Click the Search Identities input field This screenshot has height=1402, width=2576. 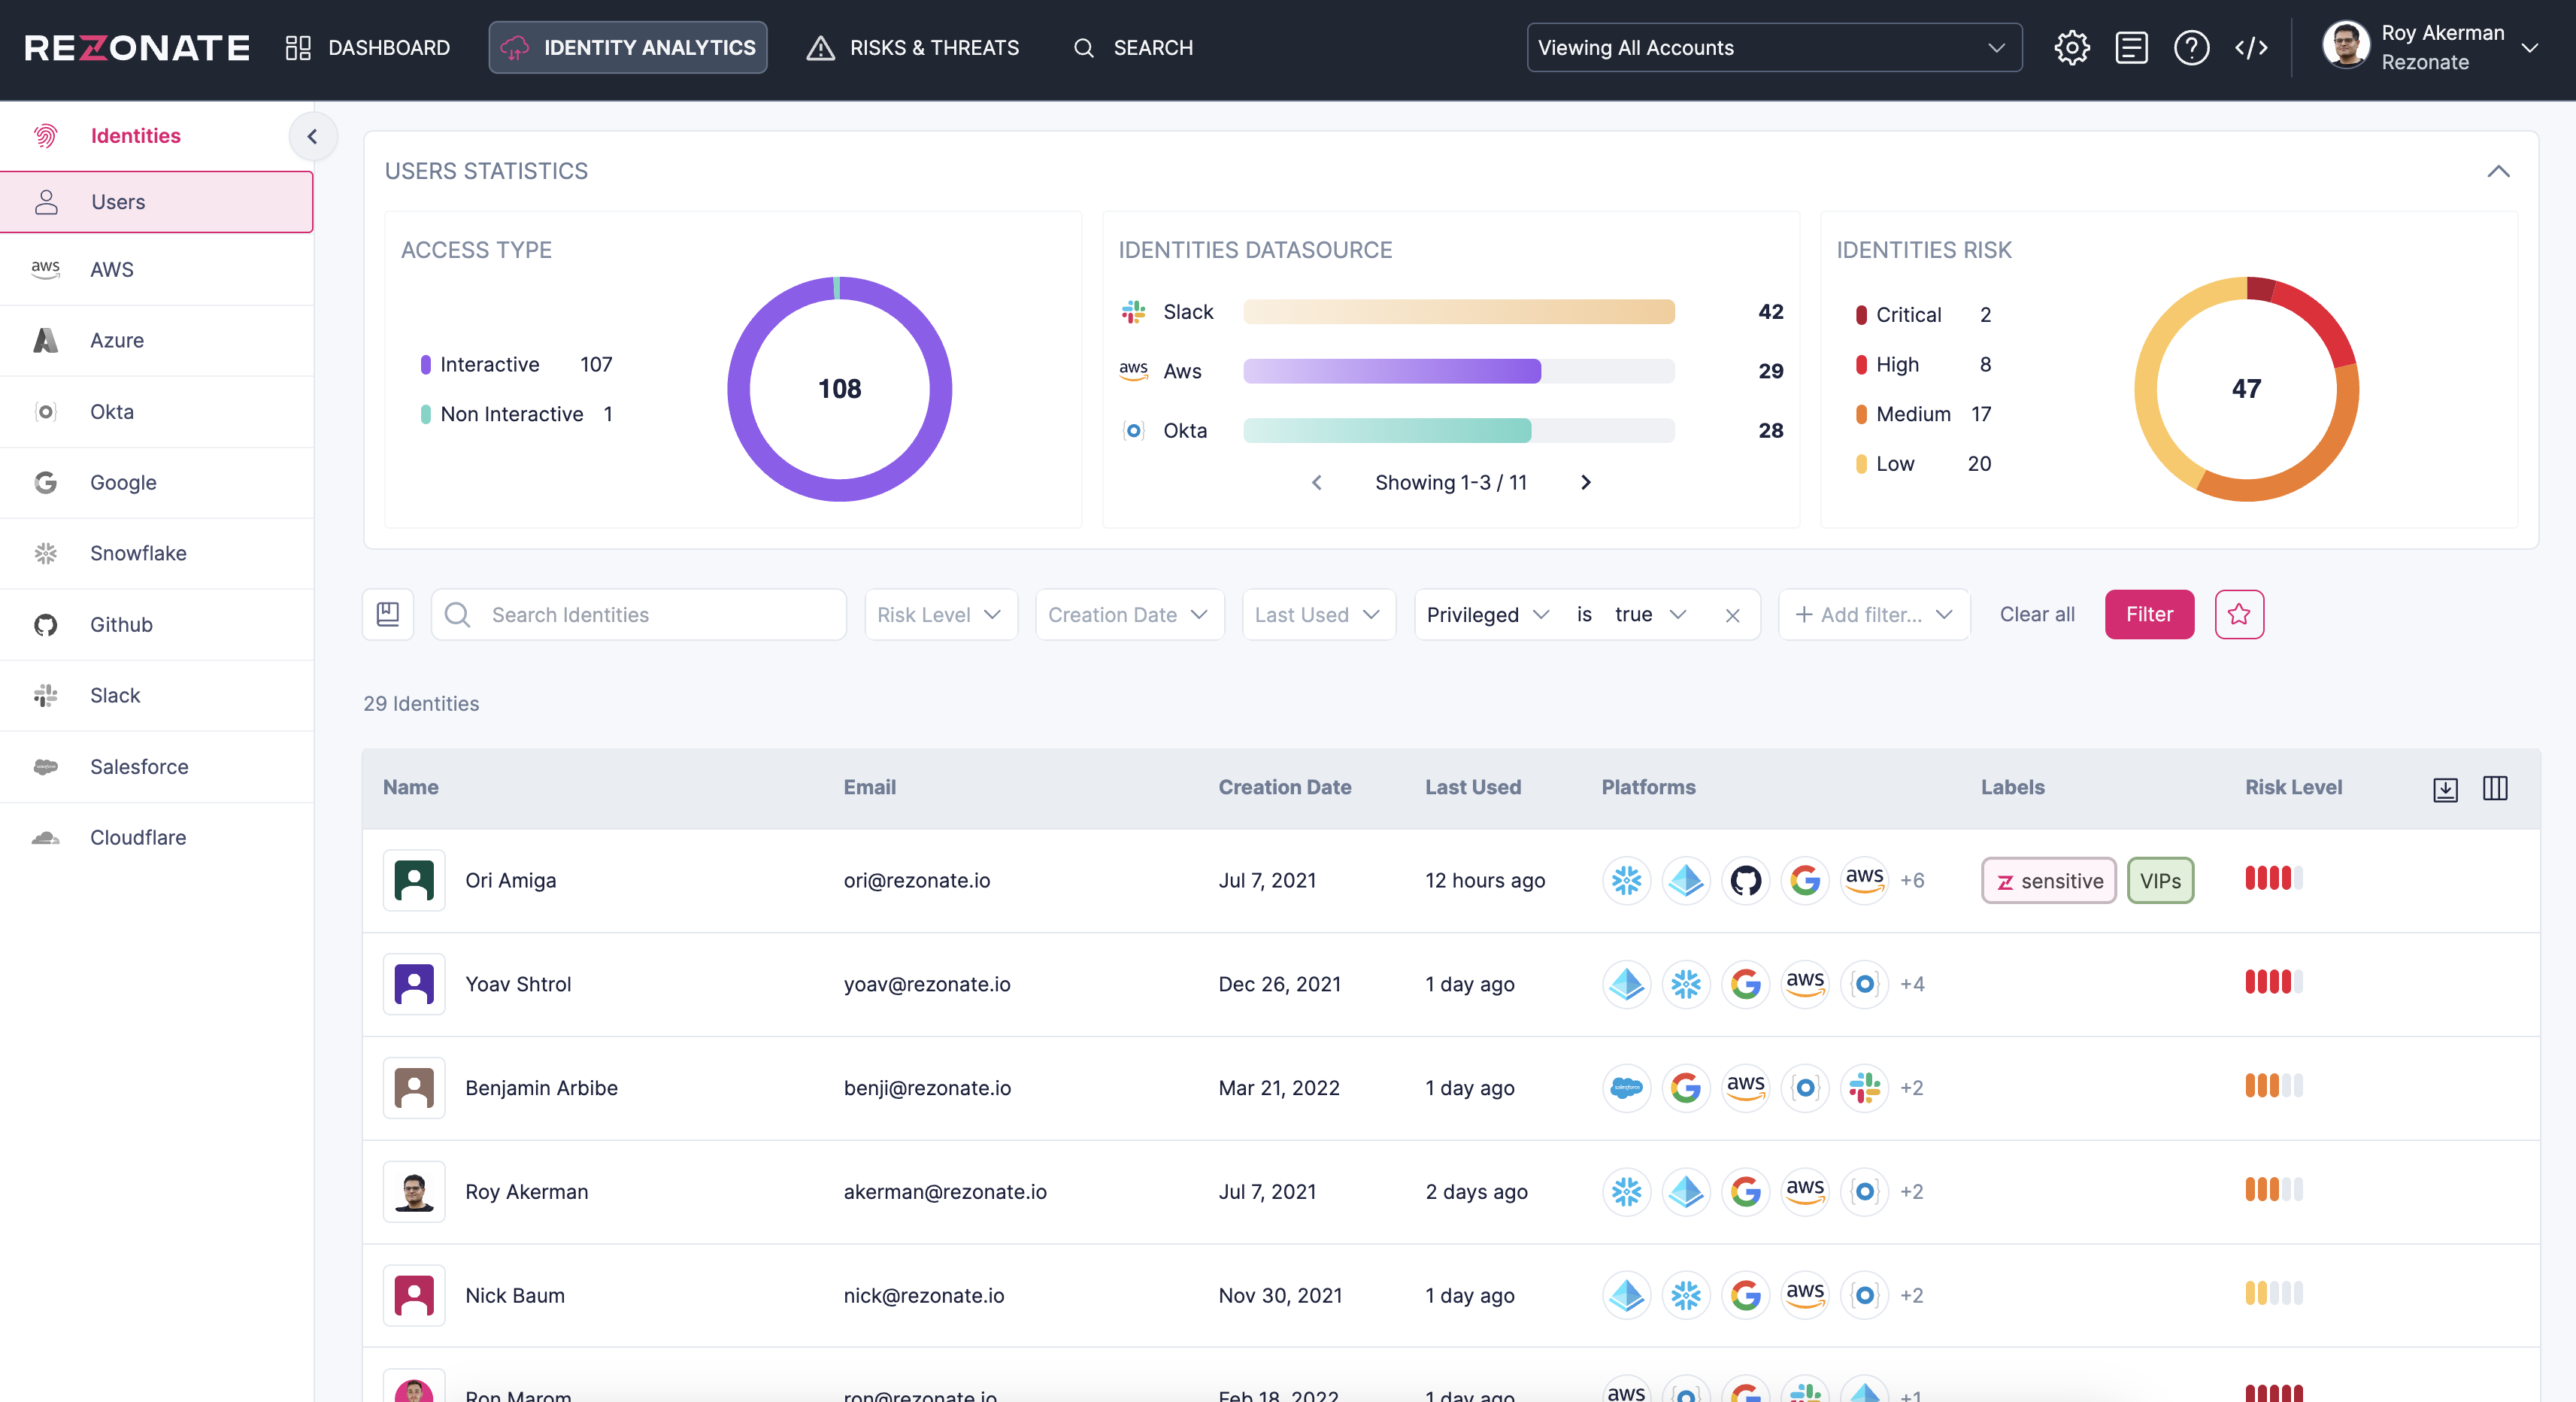[660, 614]
